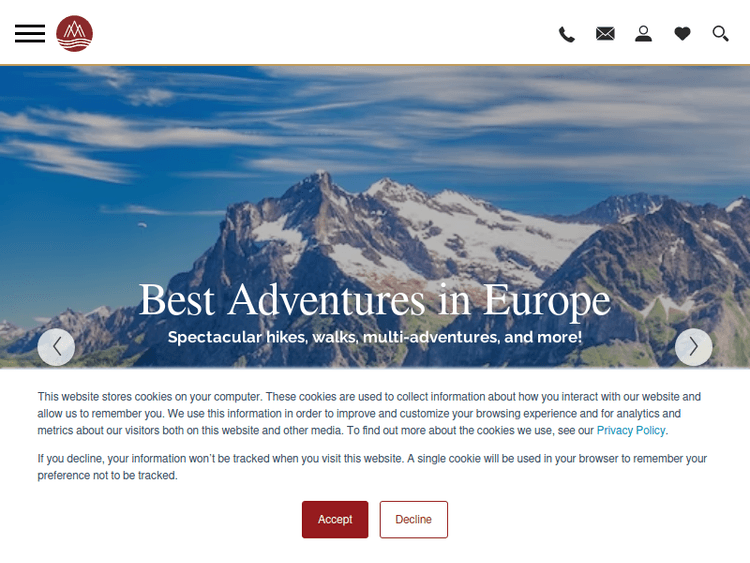
Task: Open the email envelope icon
Action: [605, 33]
